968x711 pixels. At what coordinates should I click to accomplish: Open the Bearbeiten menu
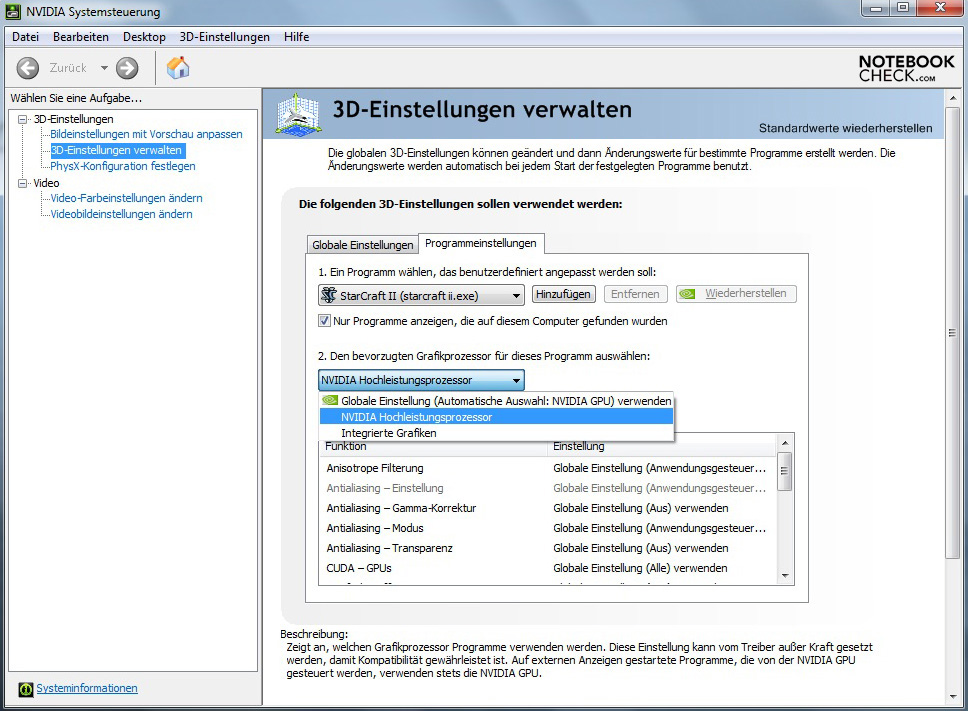81,37
